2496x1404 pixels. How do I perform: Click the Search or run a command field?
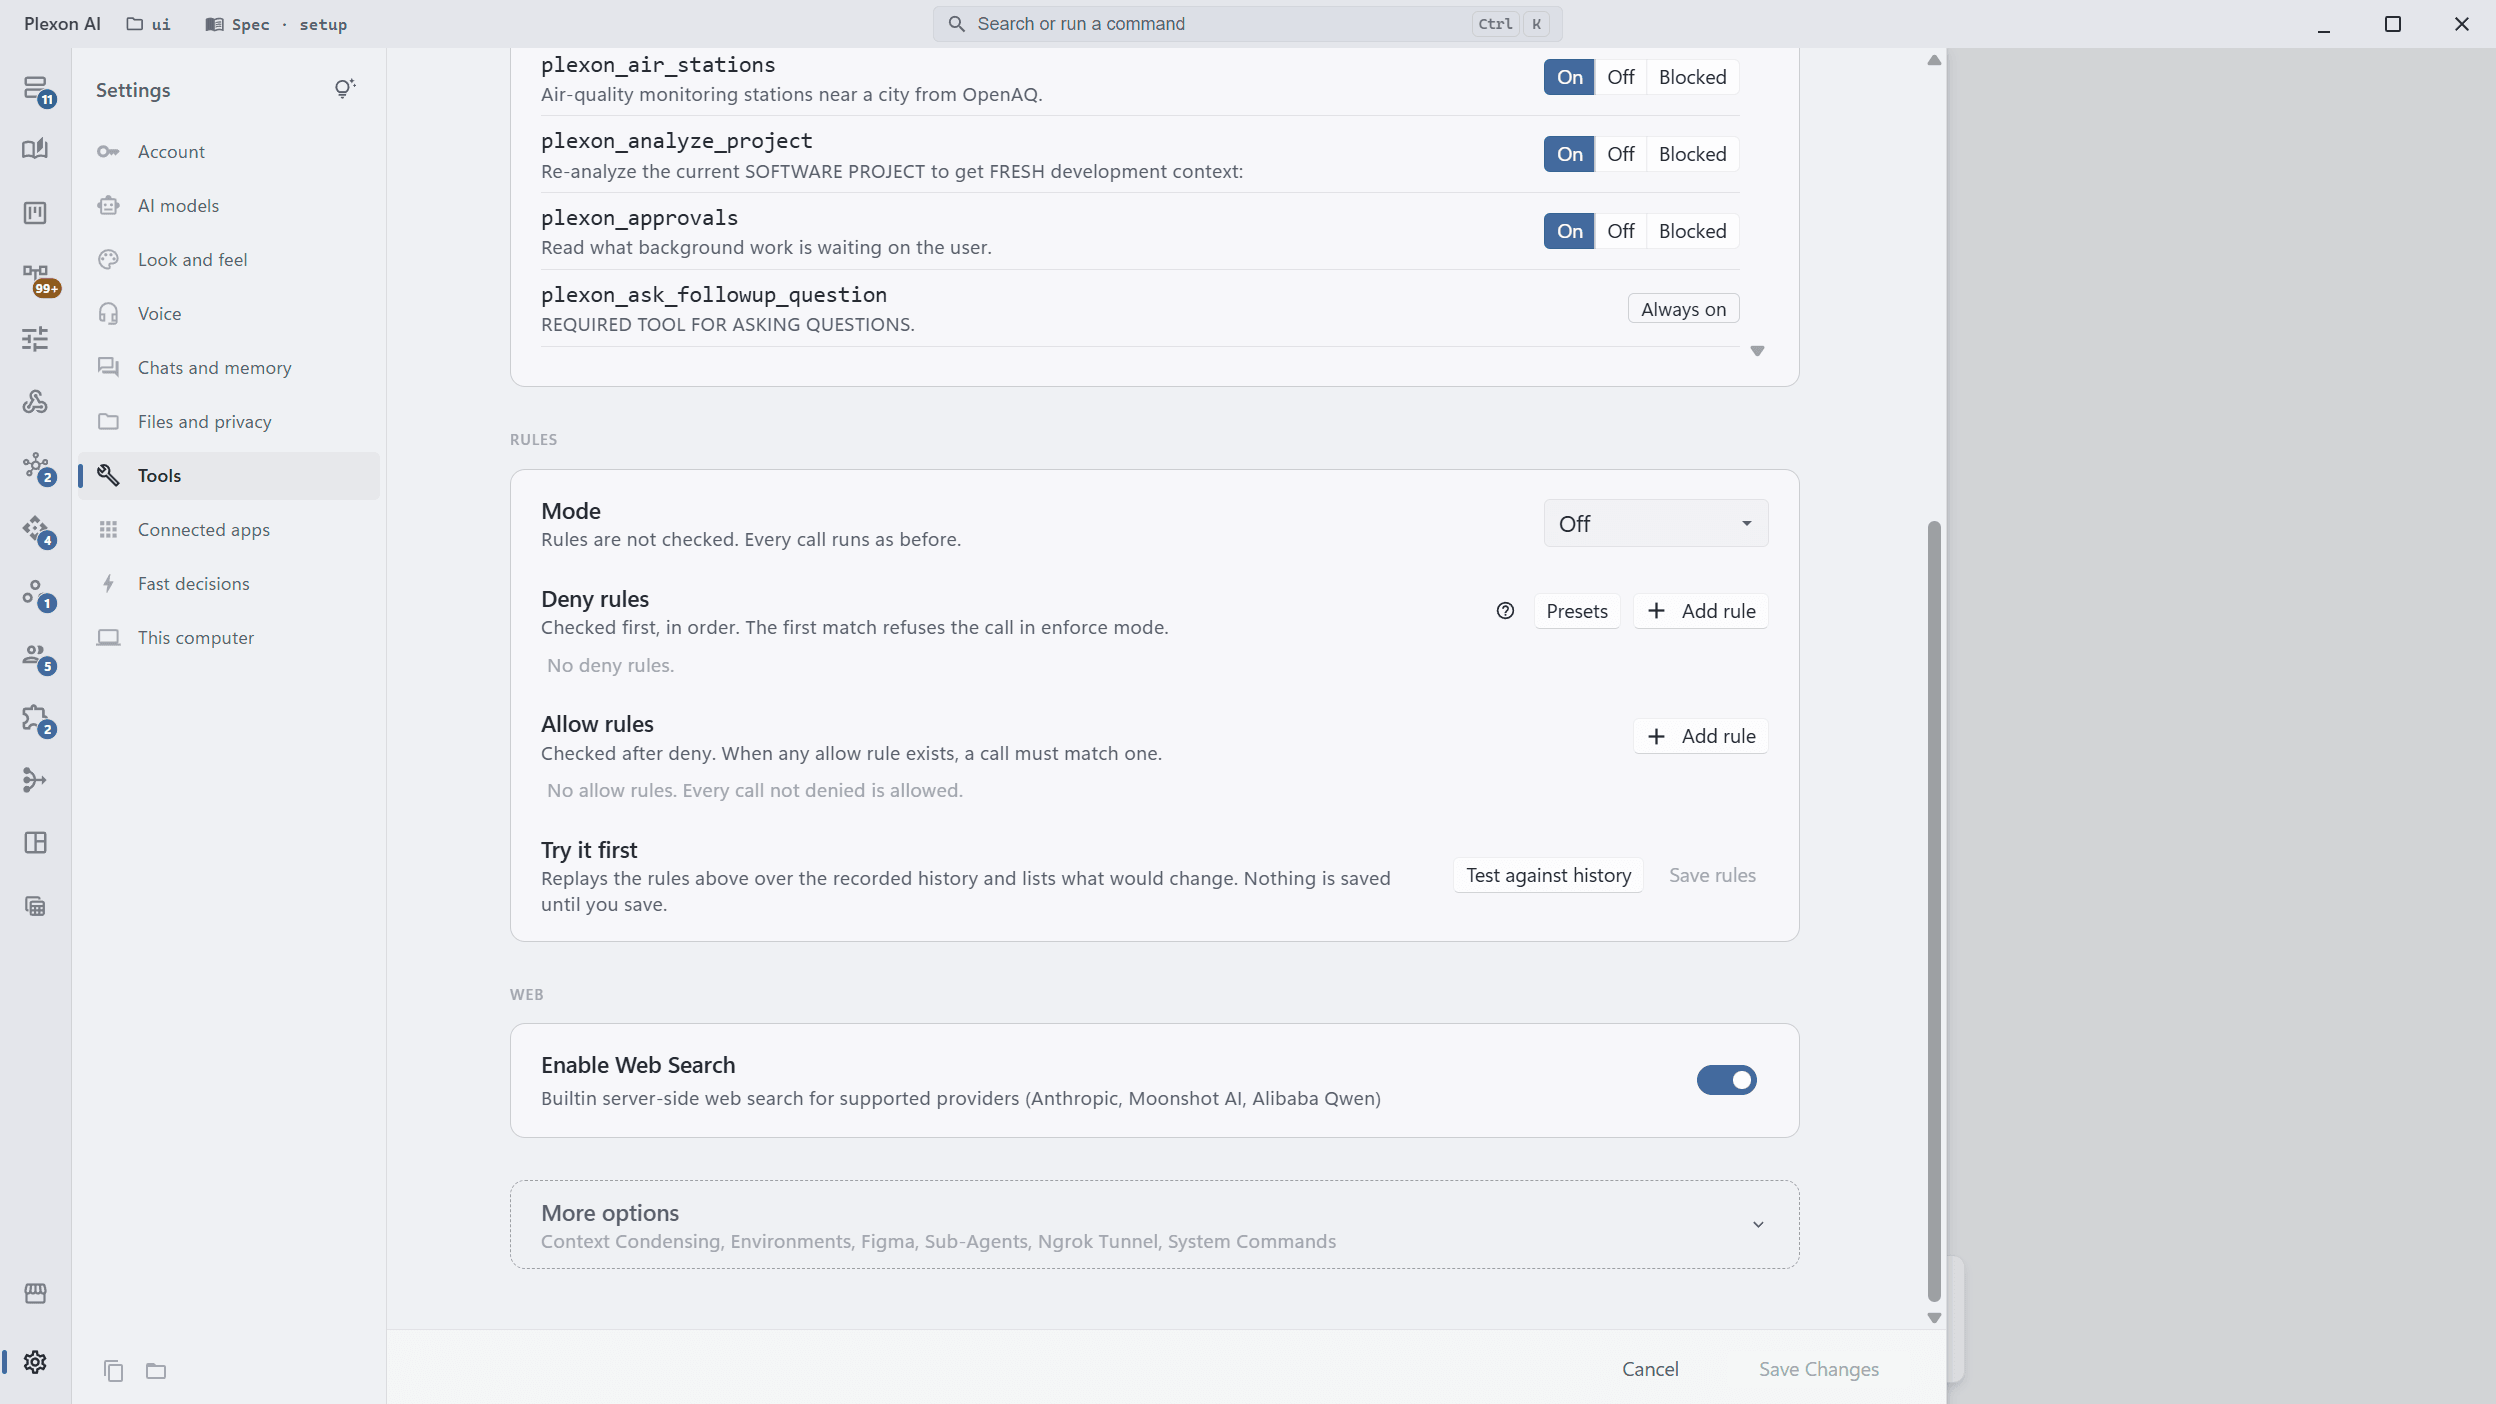point(1247,24)
